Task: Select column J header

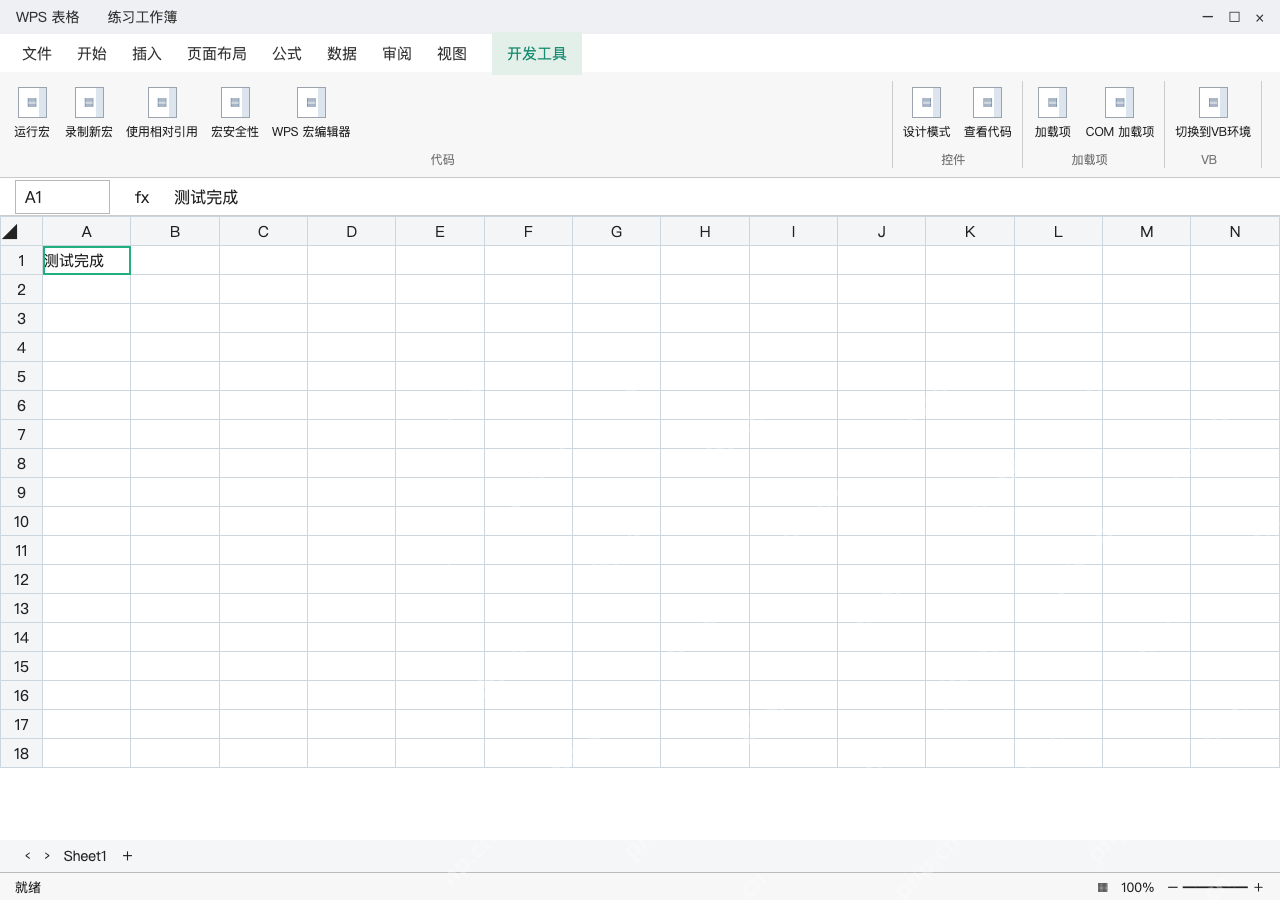Action: (881, 231)
